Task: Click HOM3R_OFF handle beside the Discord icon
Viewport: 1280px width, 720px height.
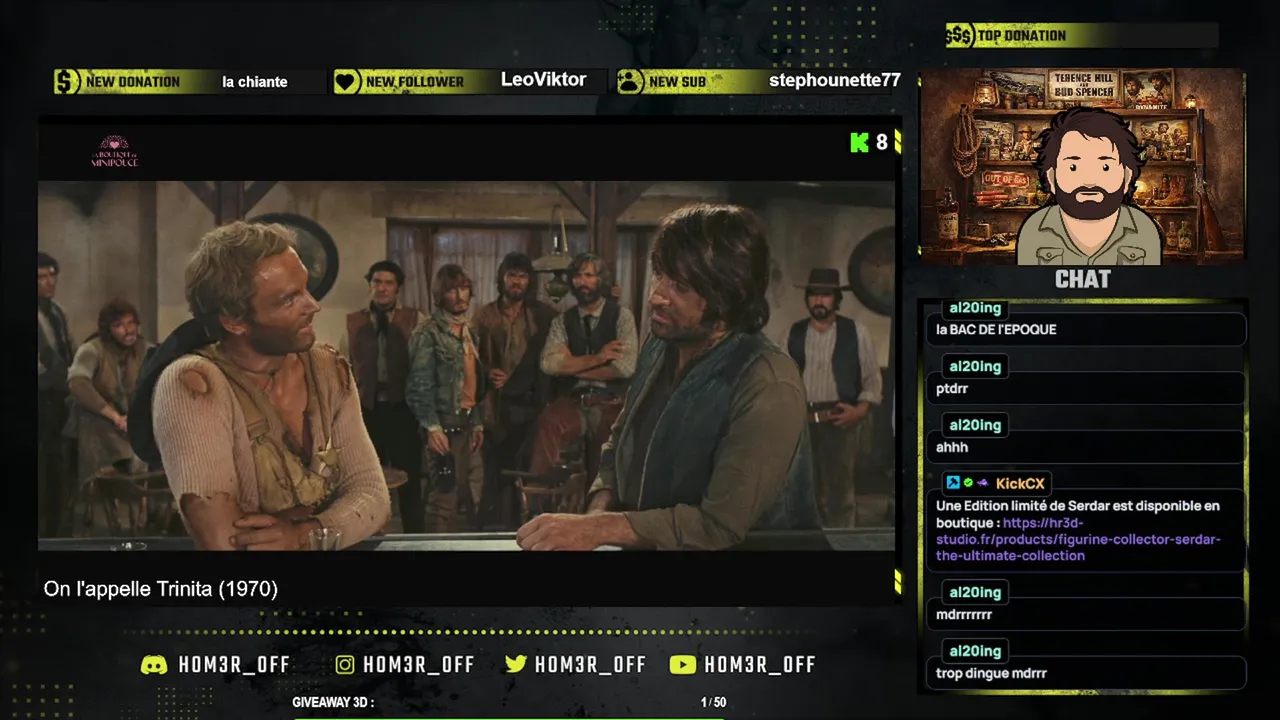Action: pos(234,665)
